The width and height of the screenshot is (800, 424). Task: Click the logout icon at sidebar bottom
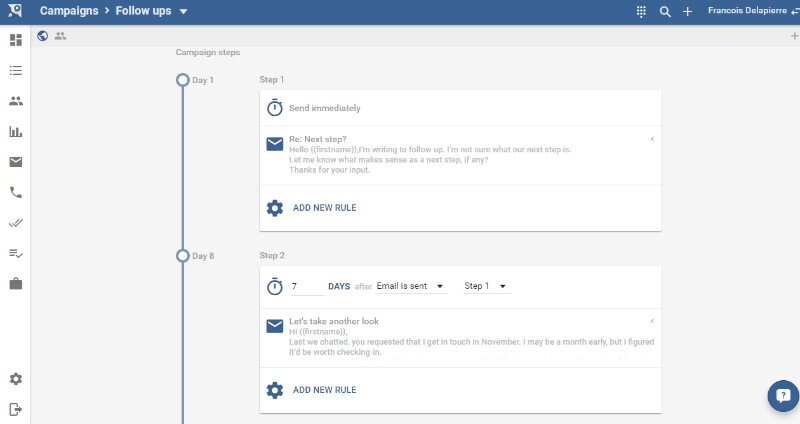coord(15,409)
